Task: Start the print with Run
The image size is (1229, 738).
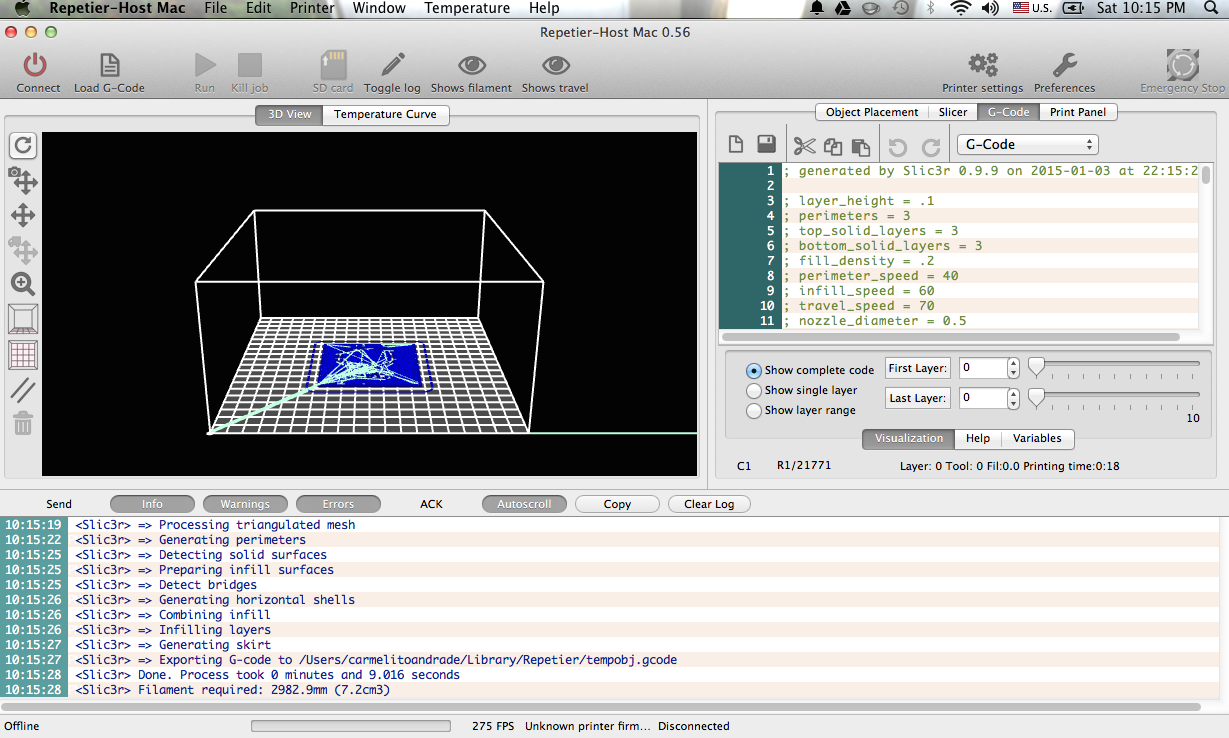Action: tap(205, 66)
